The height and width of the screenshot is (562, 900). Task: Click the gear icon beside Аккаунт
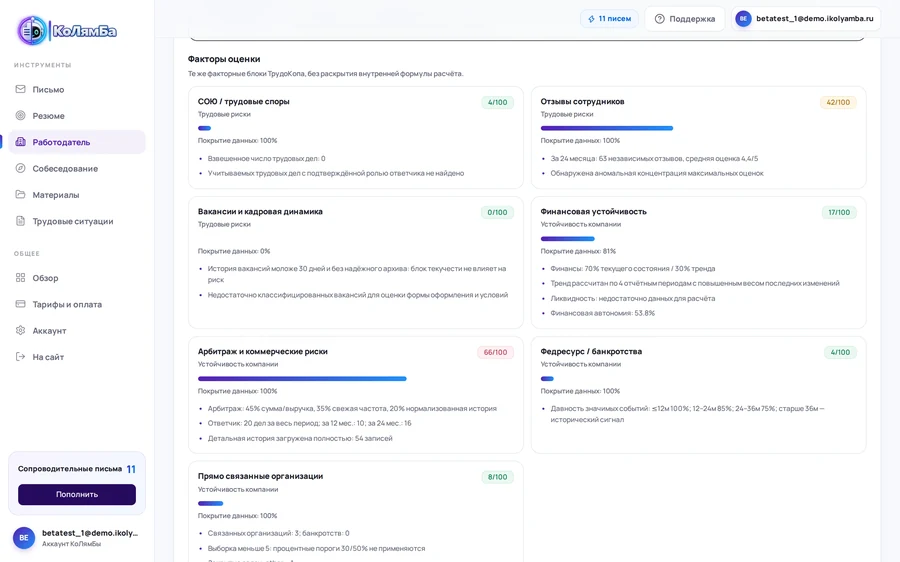pyautogui.click(x=21, y=331)
